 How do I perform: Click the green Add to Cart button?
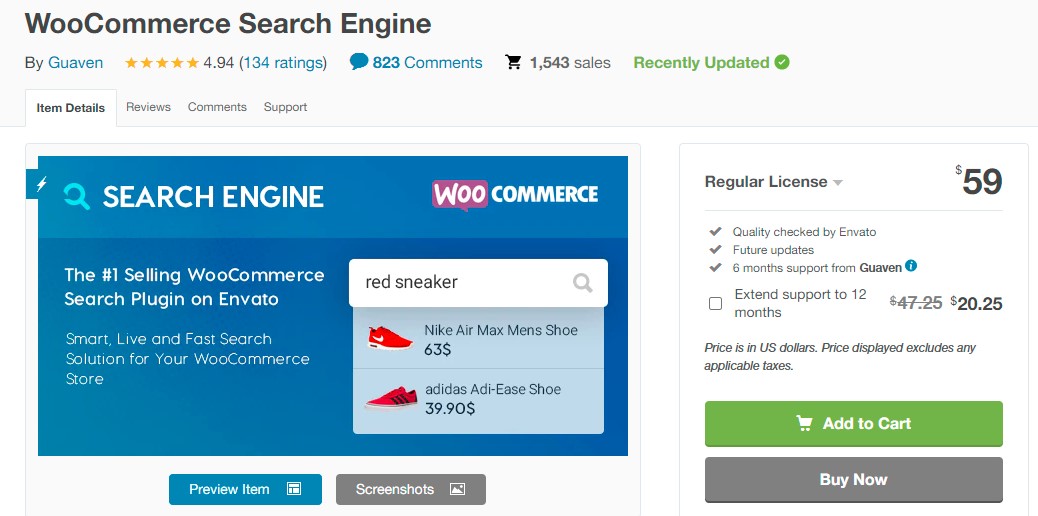853,423
